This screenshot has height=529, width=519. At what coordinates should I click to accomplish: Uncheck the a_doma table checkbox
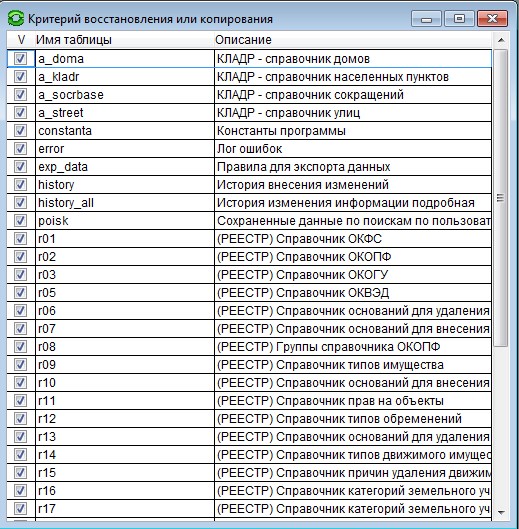[20, 59]
